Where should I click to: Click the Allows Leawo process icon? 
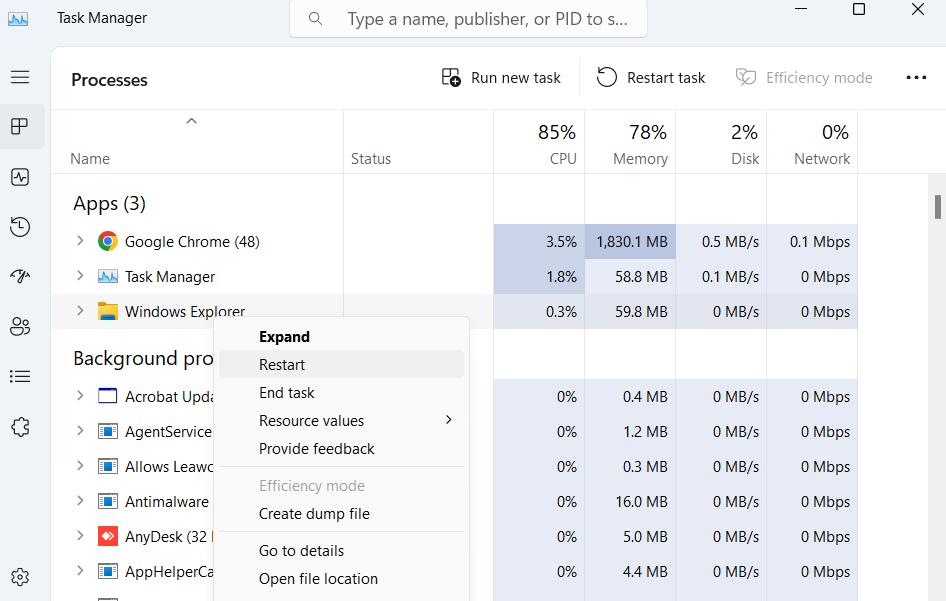[x=107, y=466]
